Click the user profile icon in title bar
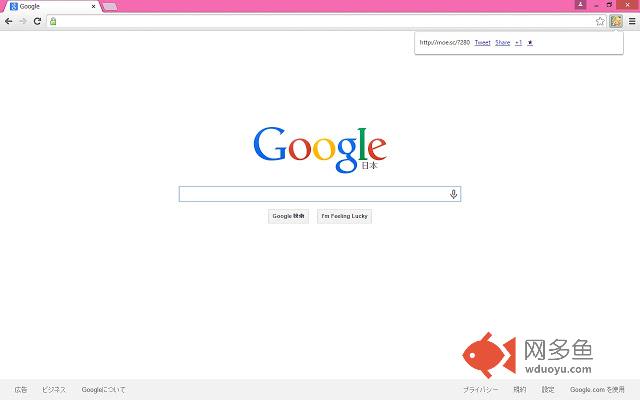Screen dimensions: 640x400 (581, 5)
